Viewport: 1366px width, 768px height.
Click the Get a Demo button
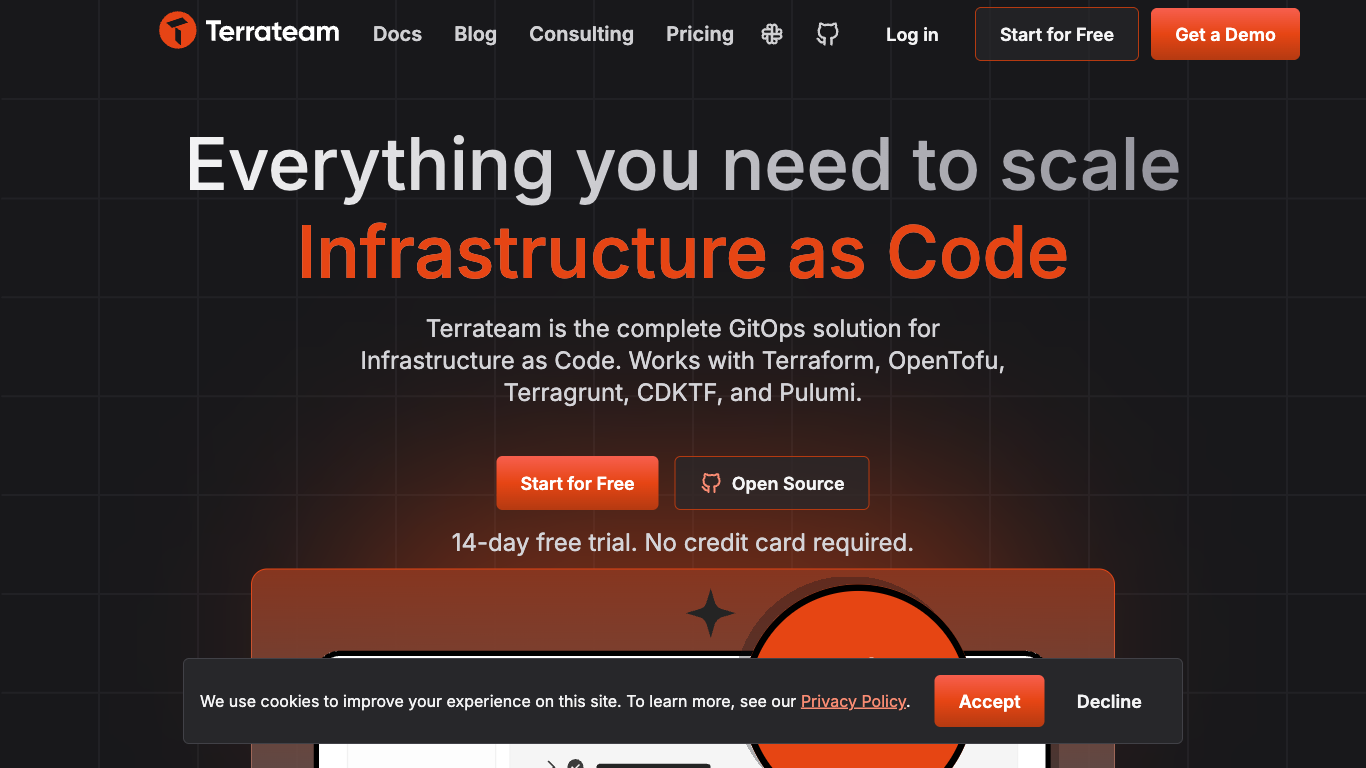click(1225, 34)
